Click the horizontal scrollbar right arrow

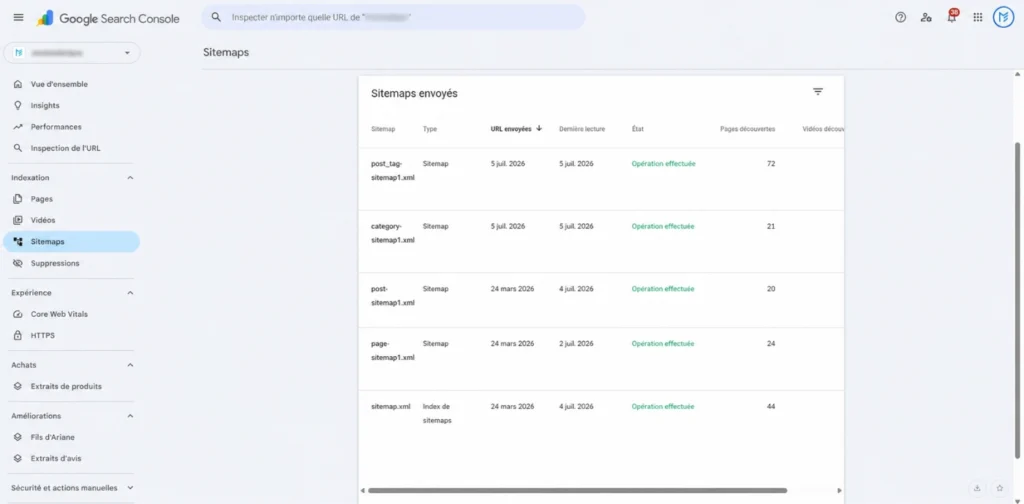(x=840, y=490)
